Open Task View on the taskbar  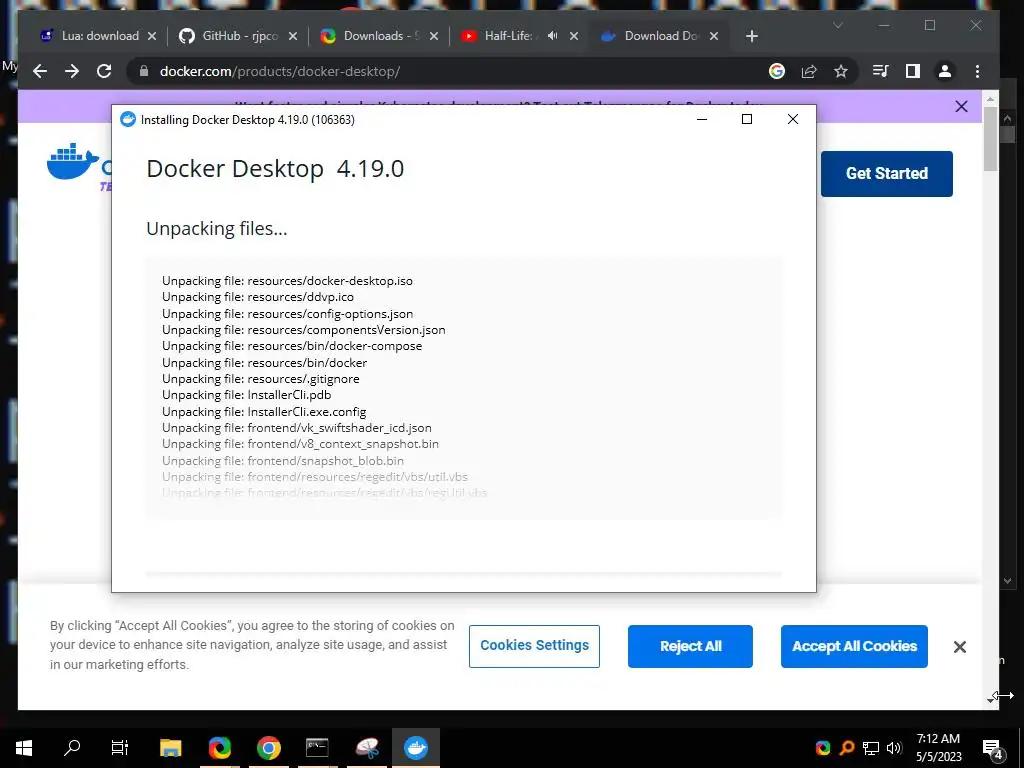click(120, 748)
